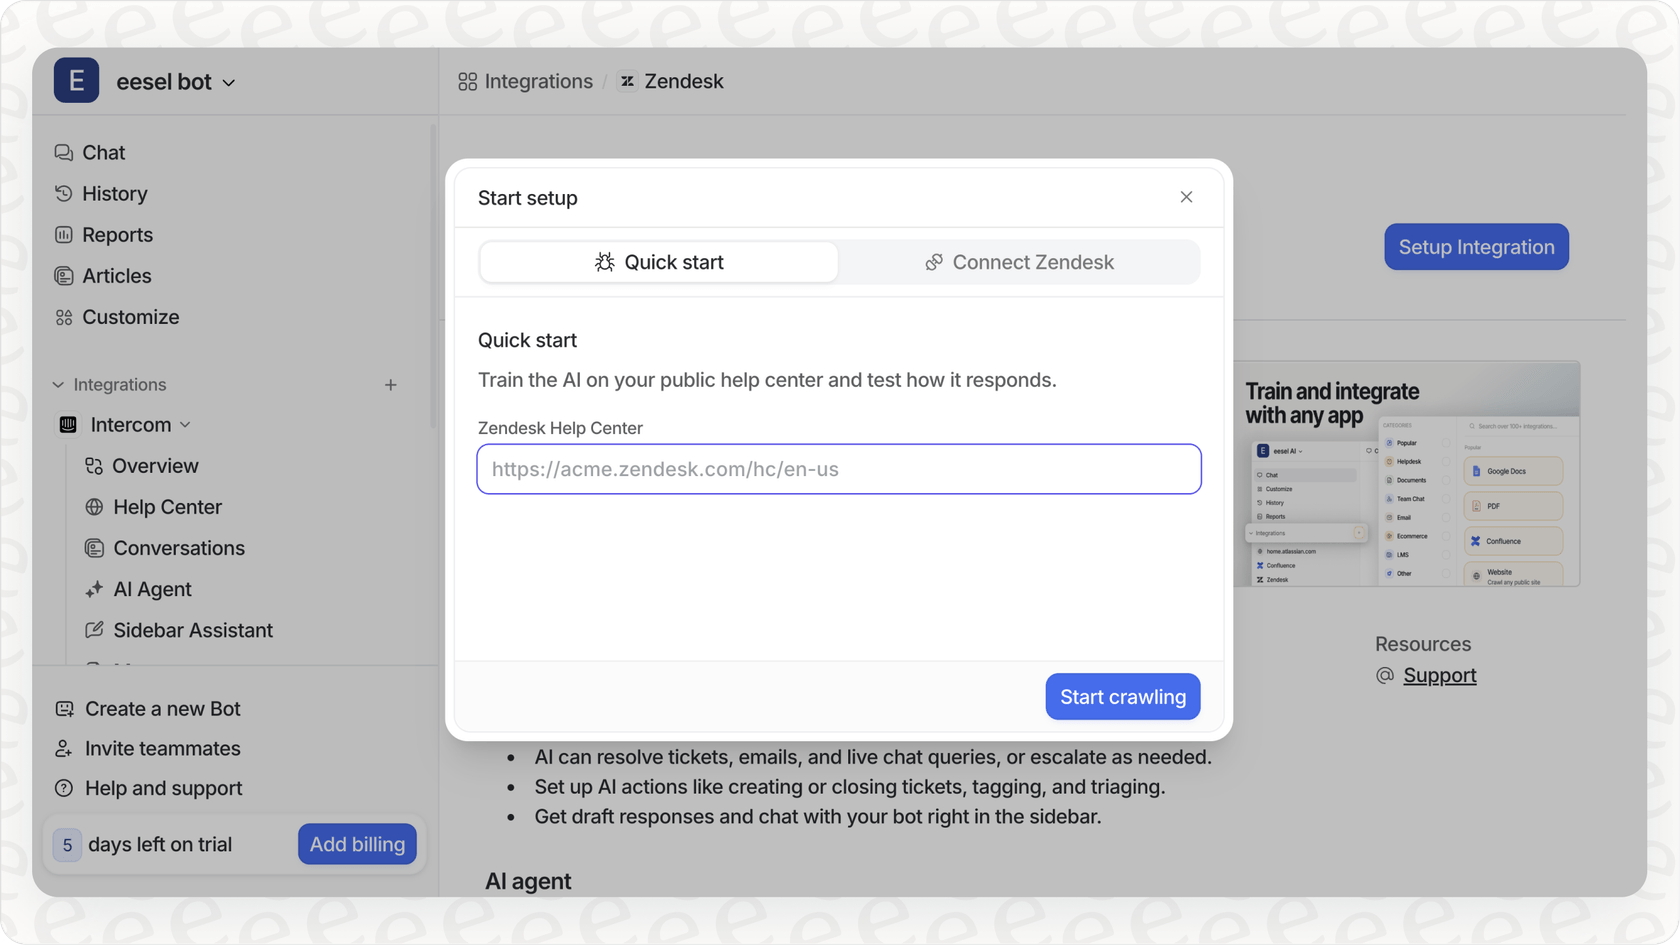Click the Zendesk icon in the breadcrumb

coord(628,81)
